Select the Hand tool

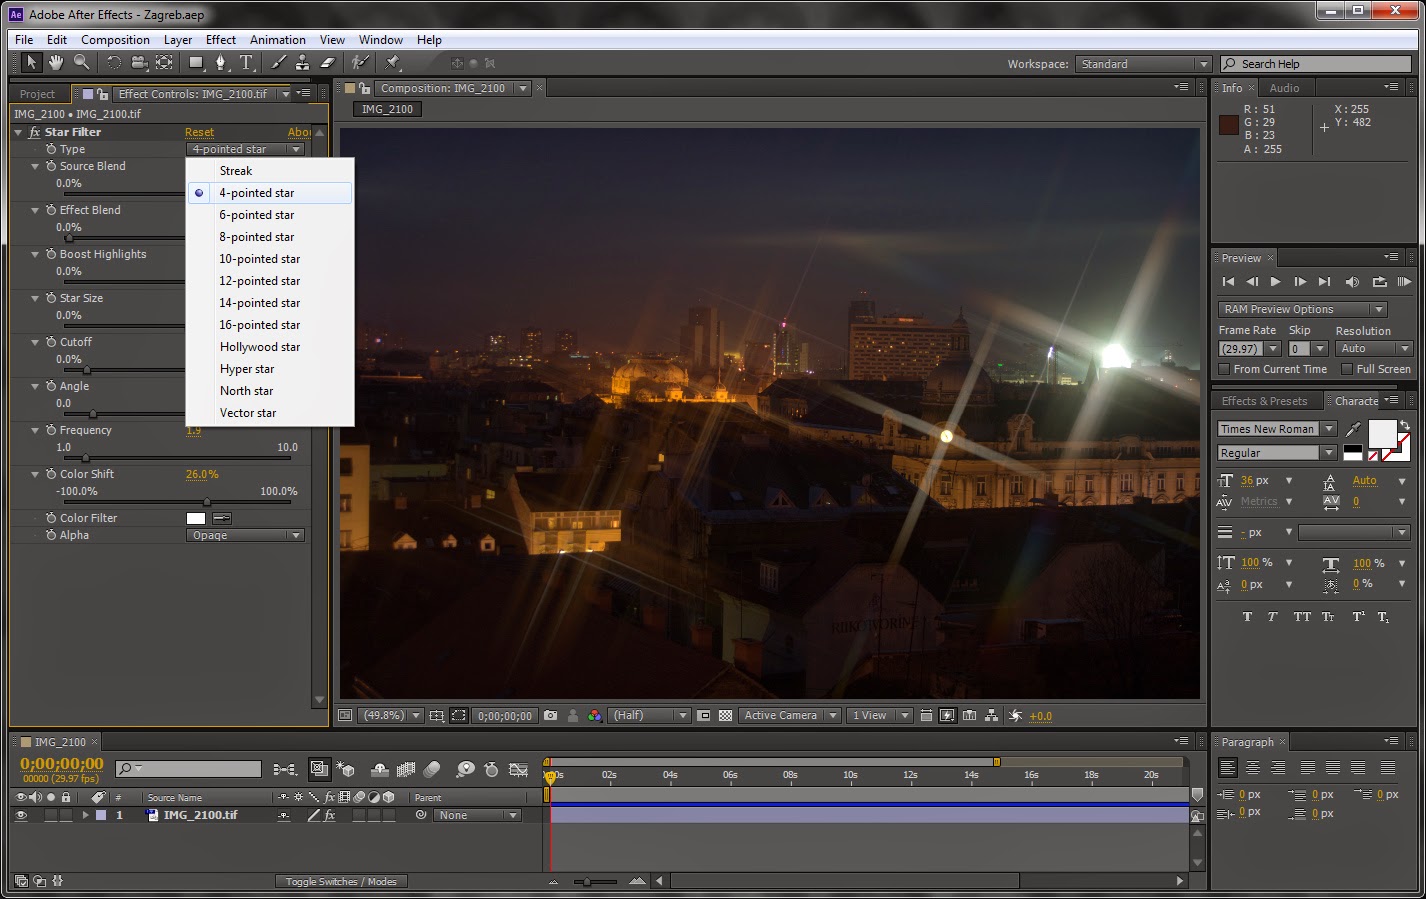[56, 62]
